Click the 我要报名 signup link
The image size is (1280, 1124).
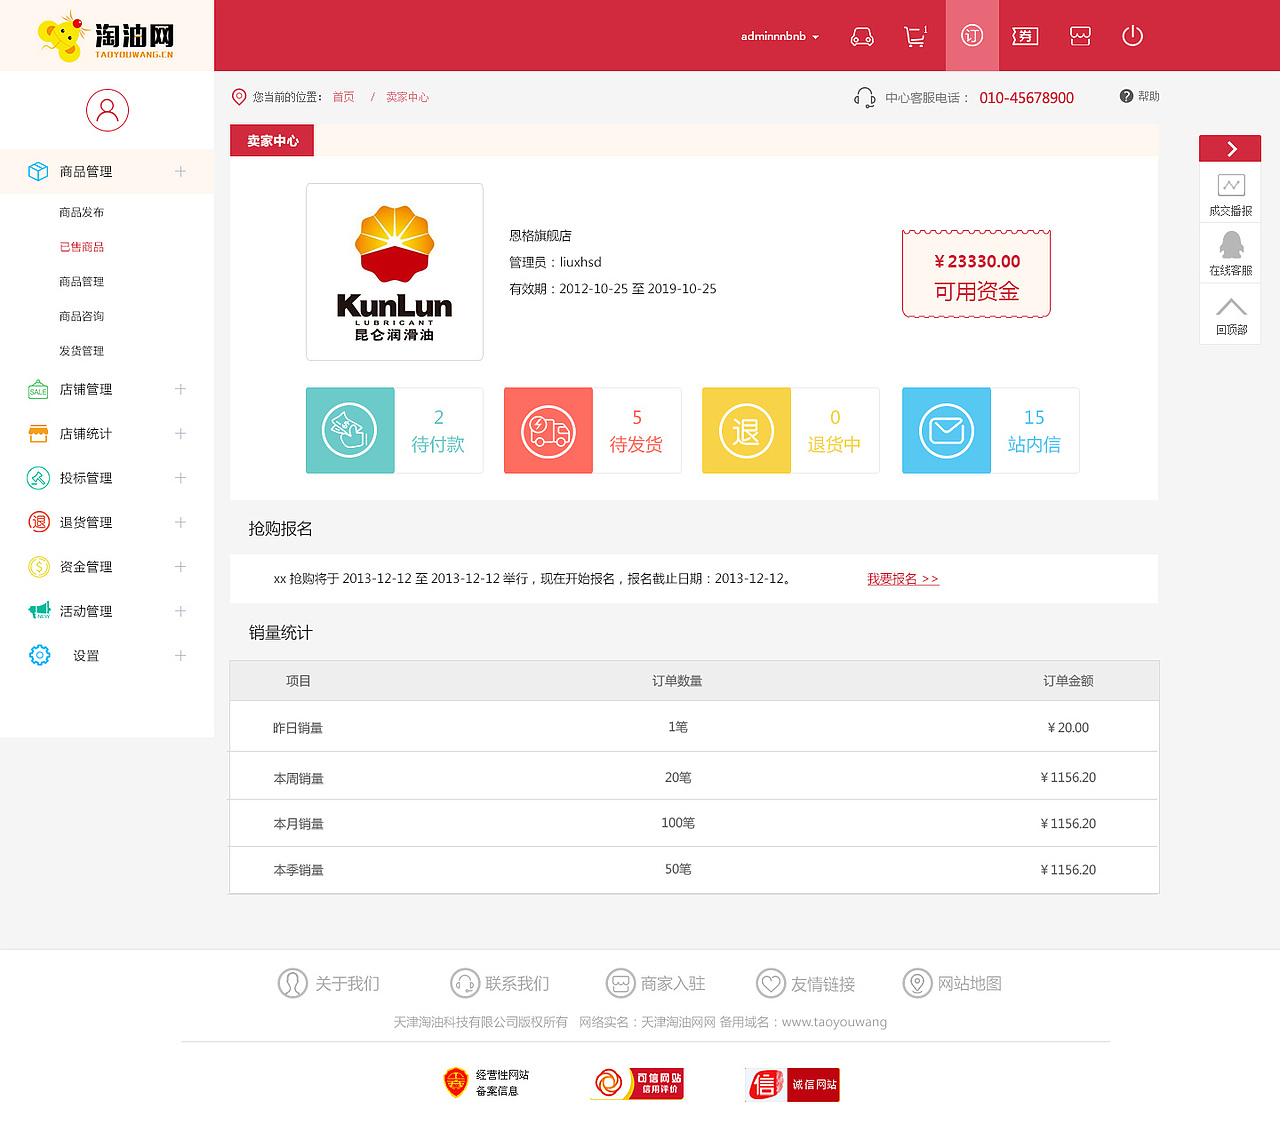903,578
